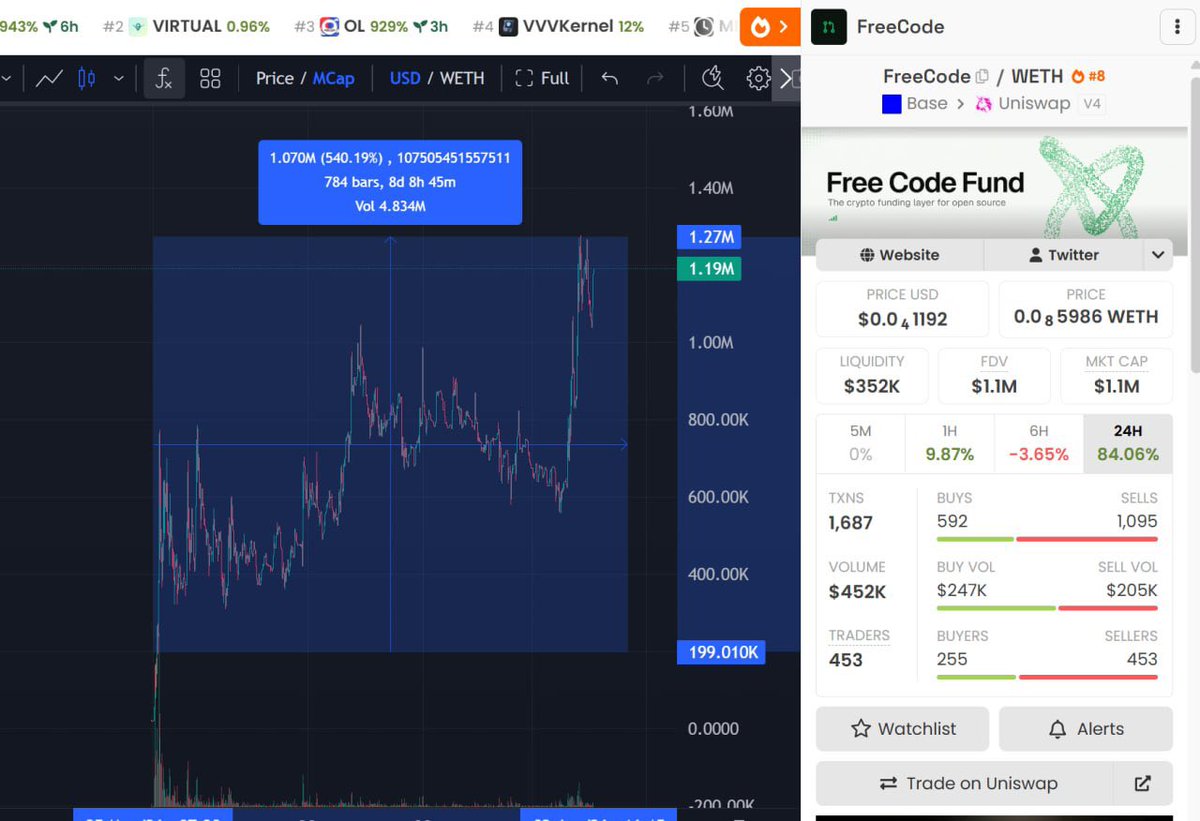Collapse the side panel arrow
The height and width of the screenshot is (821, 1200).
[787, 78]
